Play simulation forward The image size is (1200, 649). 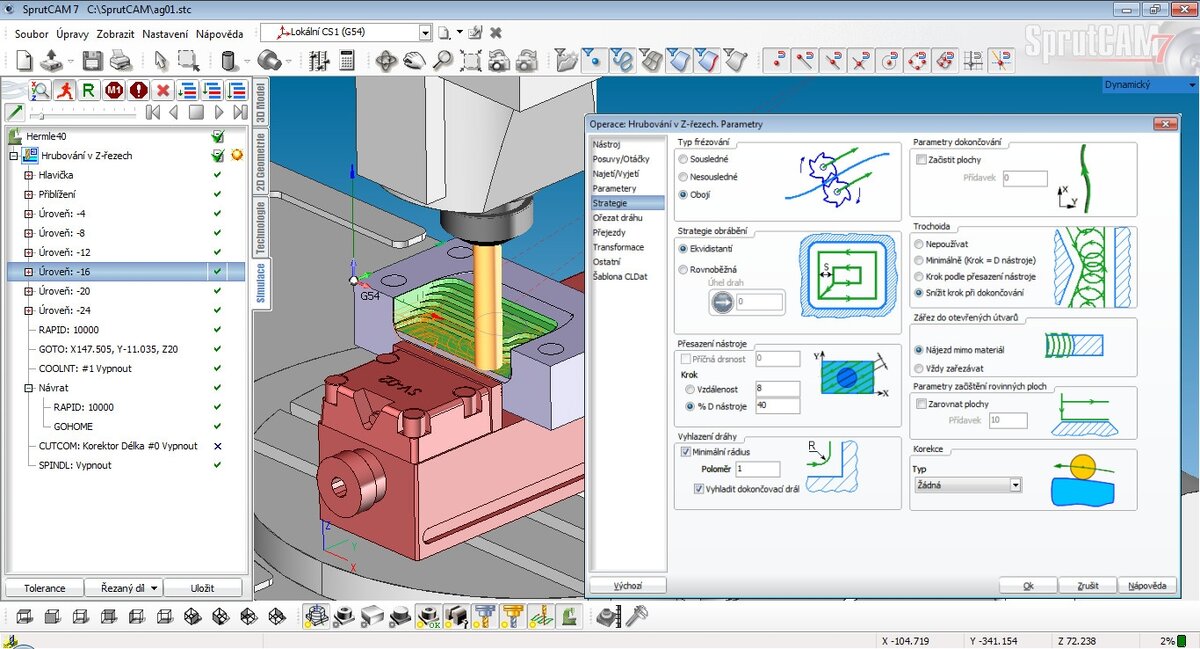[219, 113]
